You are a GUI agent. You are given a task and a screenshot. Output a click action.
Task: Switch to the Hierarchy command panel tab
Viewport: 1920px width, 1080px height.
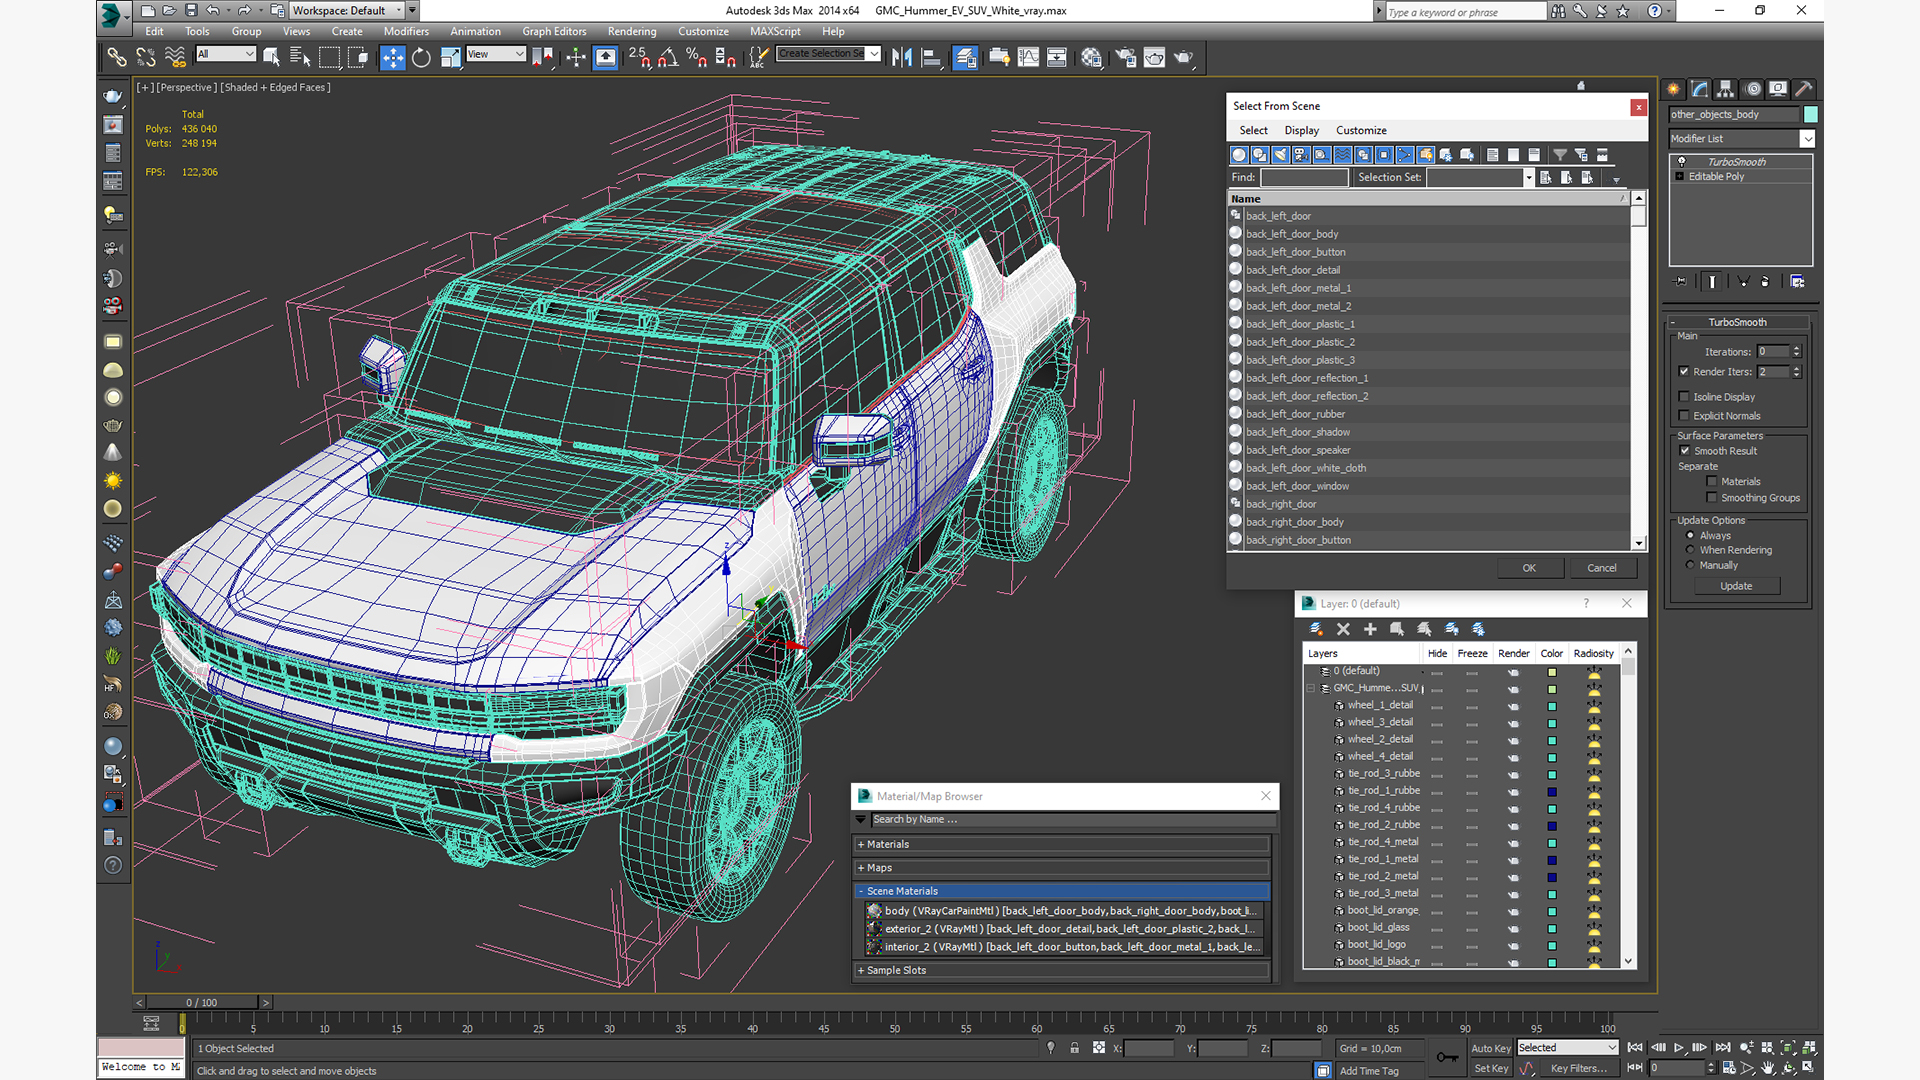tap(1725, 89)
